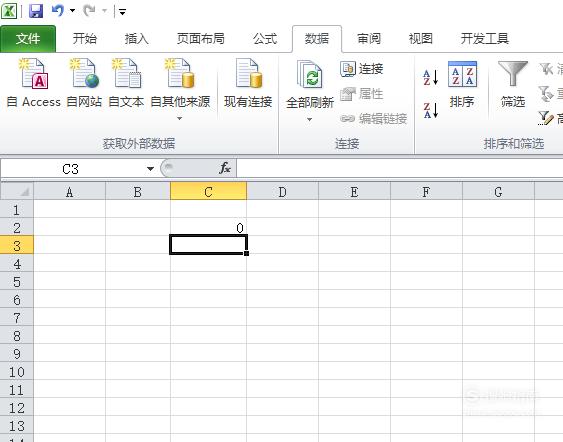
Task: Select row 10 header
Action: coord(17,371)
